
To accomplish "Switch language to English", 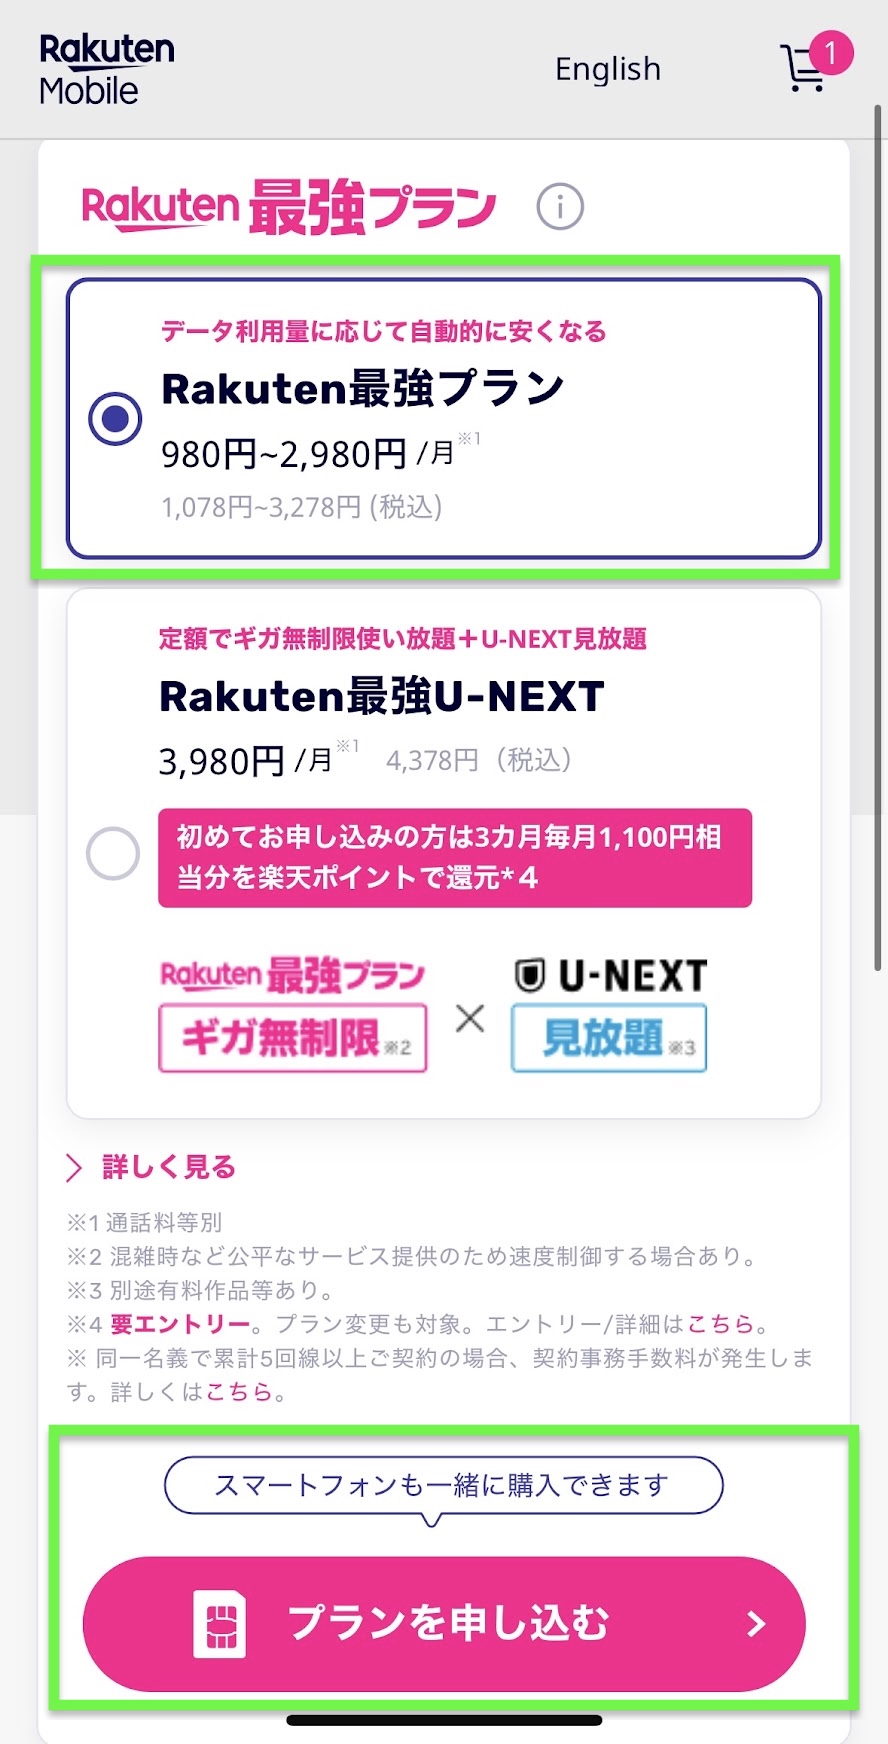I will [607, 69].
